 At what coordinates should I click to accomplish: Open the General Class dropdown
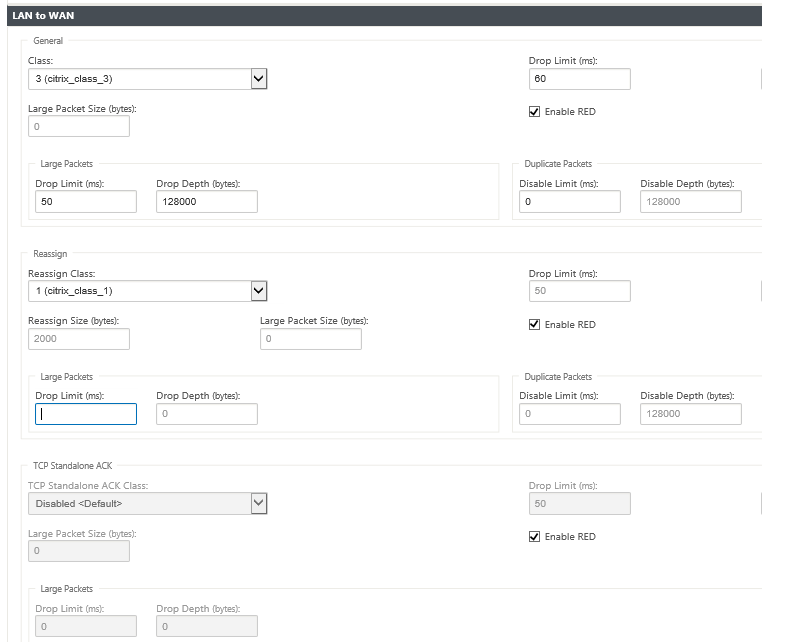(147, 79)
